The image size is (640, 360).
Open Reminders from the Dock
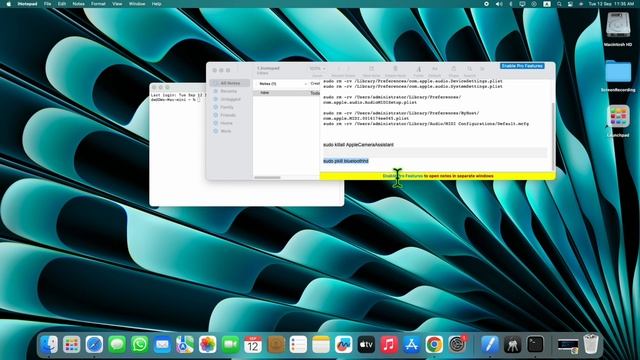(x=298, y=344)
